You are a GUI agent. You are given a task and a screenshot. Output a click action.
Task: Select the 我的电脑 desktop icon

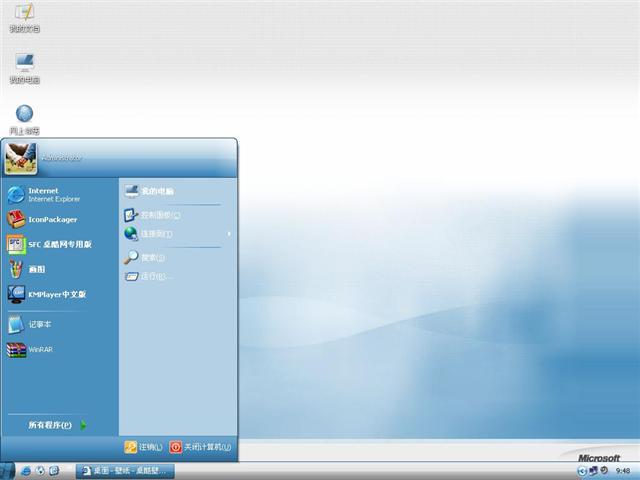click(24, 68)
